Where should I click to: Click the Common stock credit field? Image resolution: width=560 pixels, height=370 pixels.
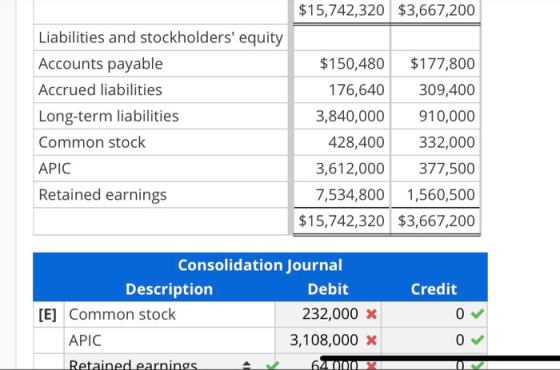(434, 314)
